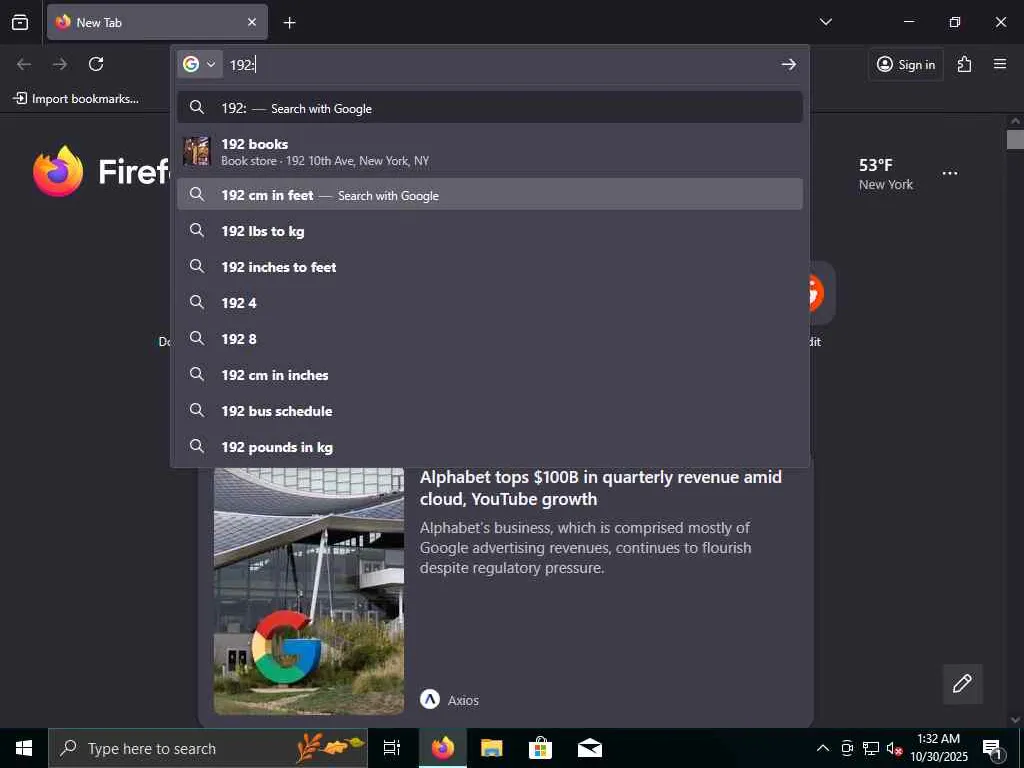This screenshot has width=1024, height=768.
Task: Select the '192 4' suggestion
Action: coord(490,302)
